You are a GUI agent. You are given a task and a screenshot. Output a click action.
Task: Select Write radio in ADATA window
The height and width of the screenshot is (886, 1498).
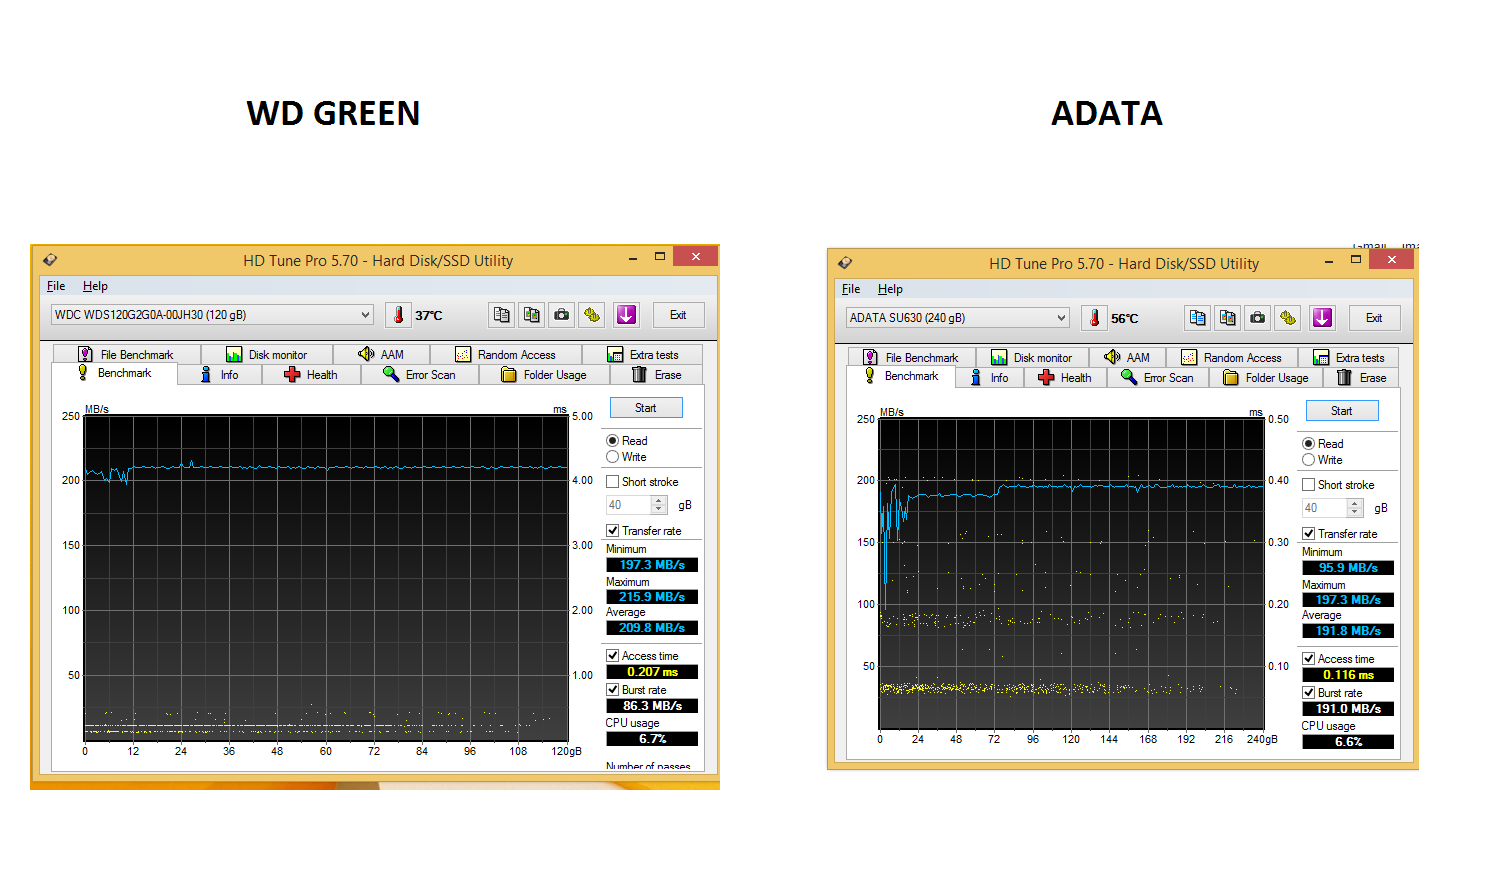click(1308, 460)
